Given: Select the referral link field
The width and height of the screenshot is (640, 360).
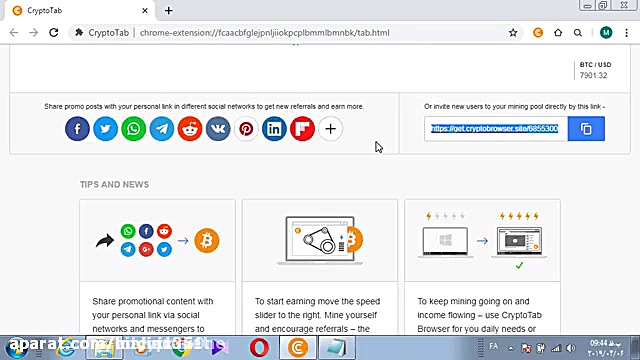Looking at the screenshot, I should point(496,129).
